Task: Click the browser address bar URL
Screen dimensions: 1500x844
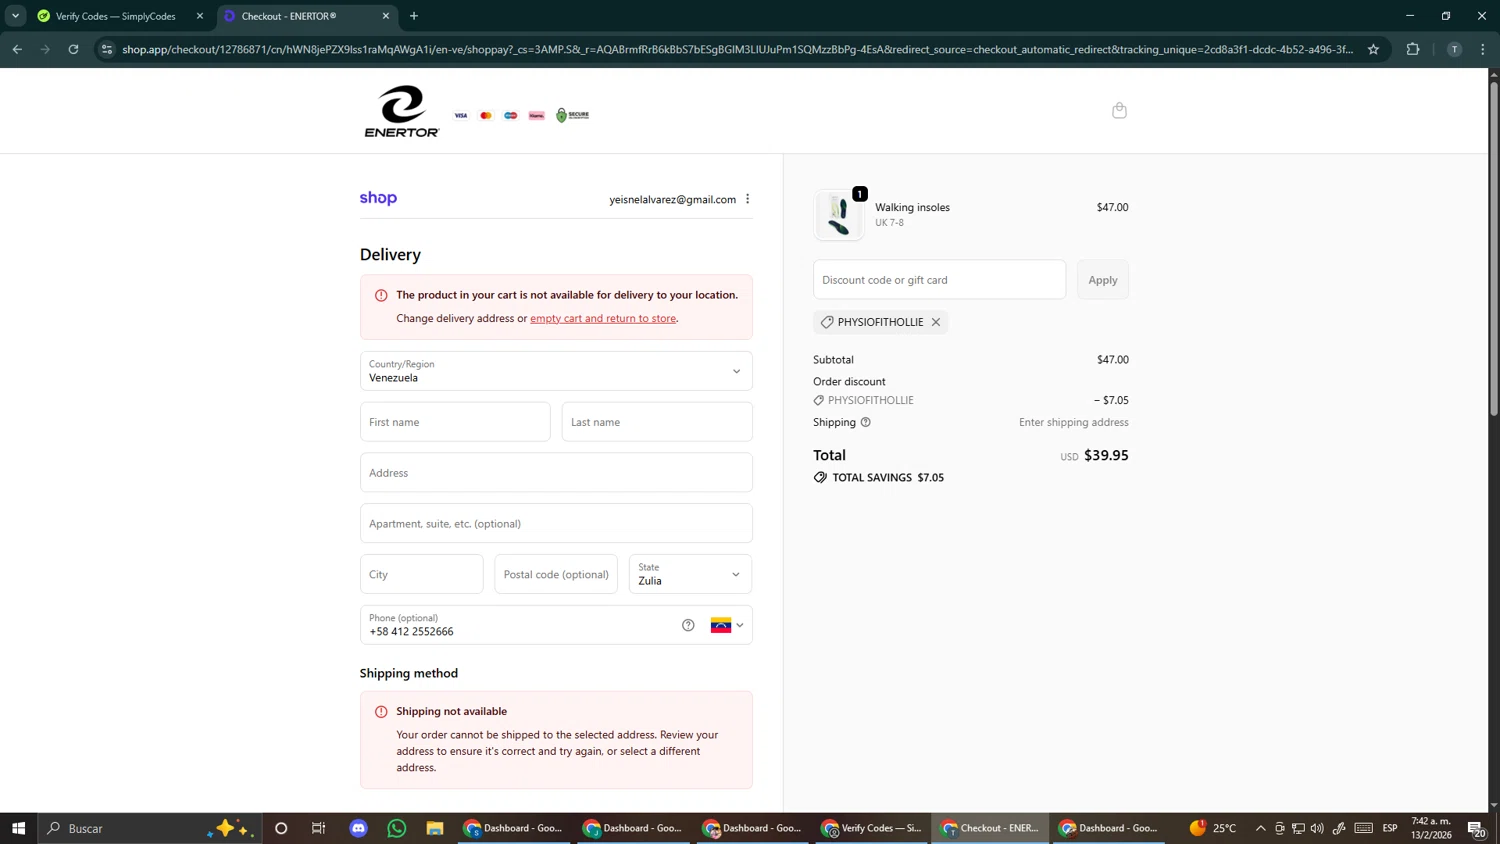Action: point(737,49)
